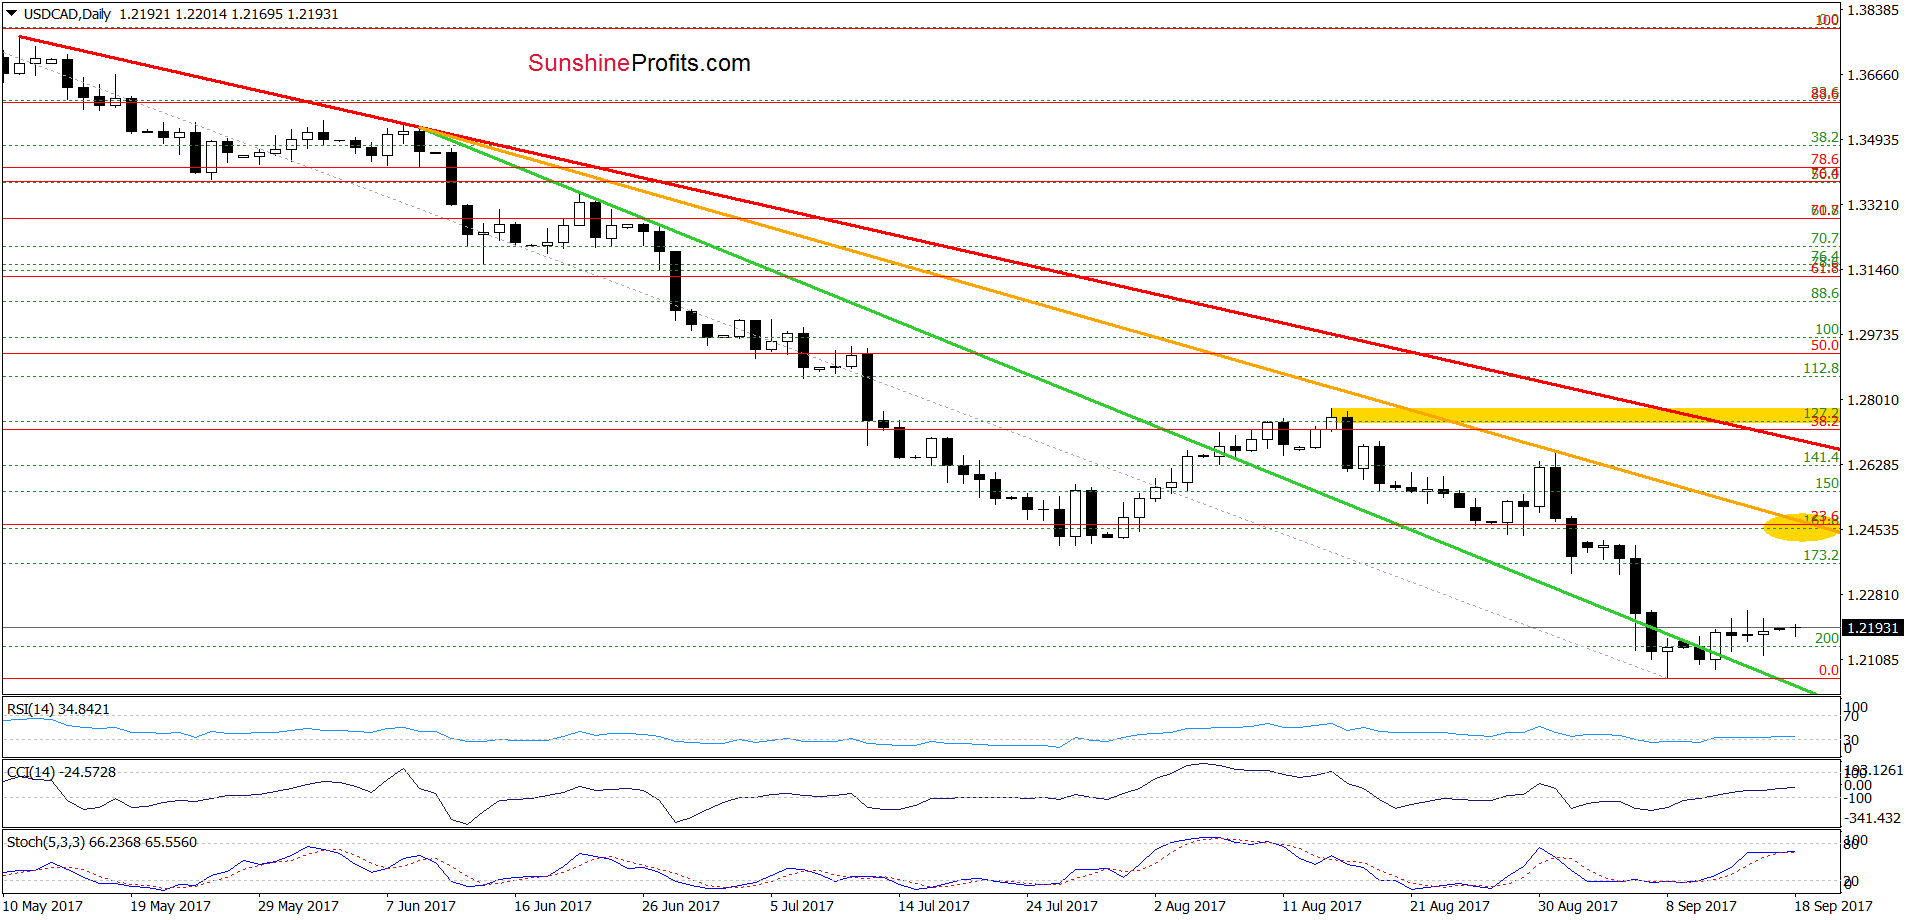Image resolution: width=1908 pixels, height=920 pixels.
Task: Click the 14 Jul 2017 date label
Action: tap(934, 906)
